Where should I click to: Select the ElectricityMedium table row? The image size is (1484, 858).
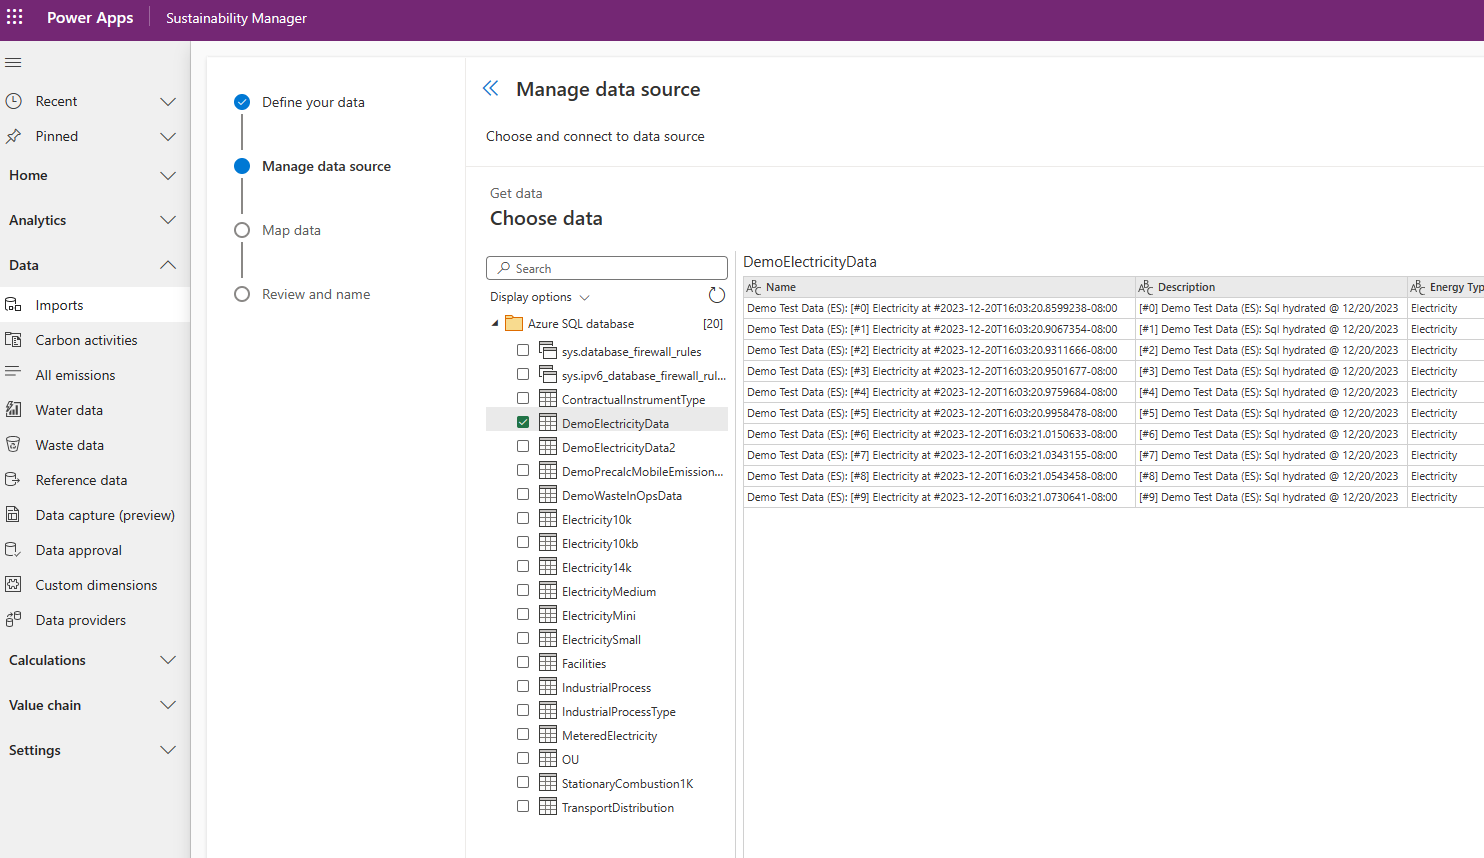[607, 591]
